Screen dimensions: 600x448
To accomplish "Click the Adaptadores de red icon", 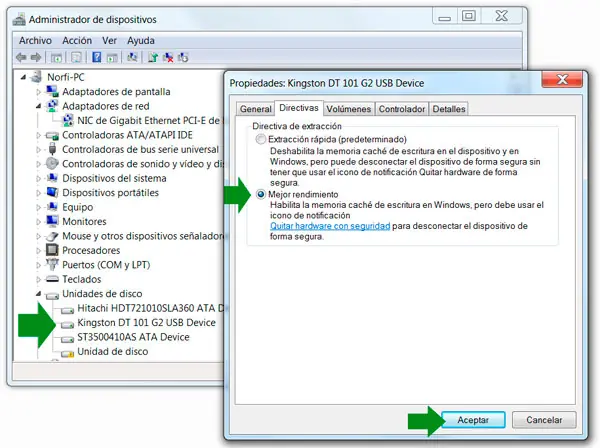I will click(x=52, y=106).
